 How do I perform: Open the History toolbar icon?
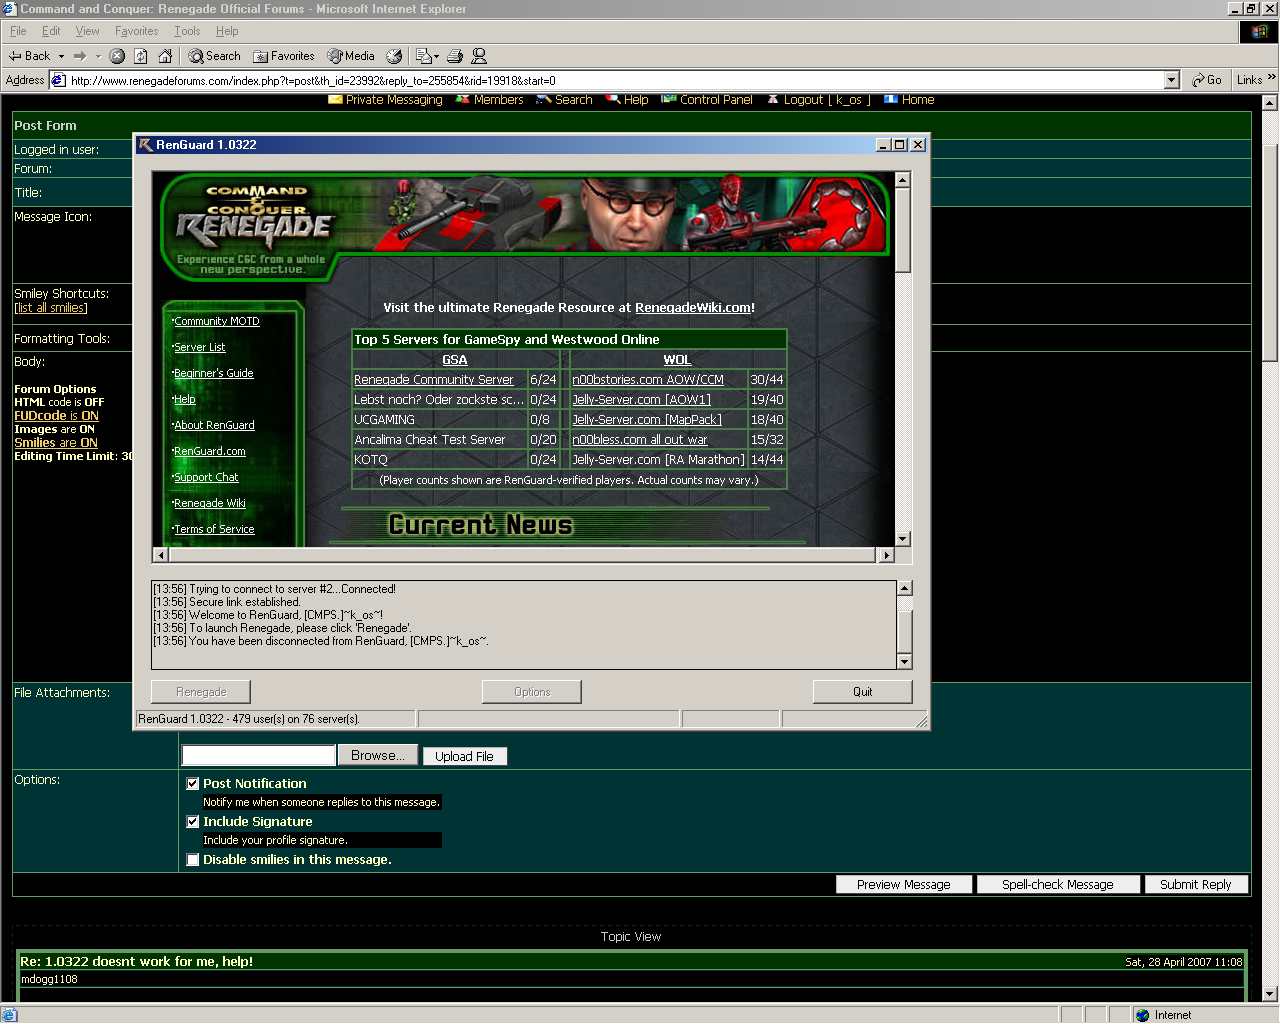pos(394,56)
